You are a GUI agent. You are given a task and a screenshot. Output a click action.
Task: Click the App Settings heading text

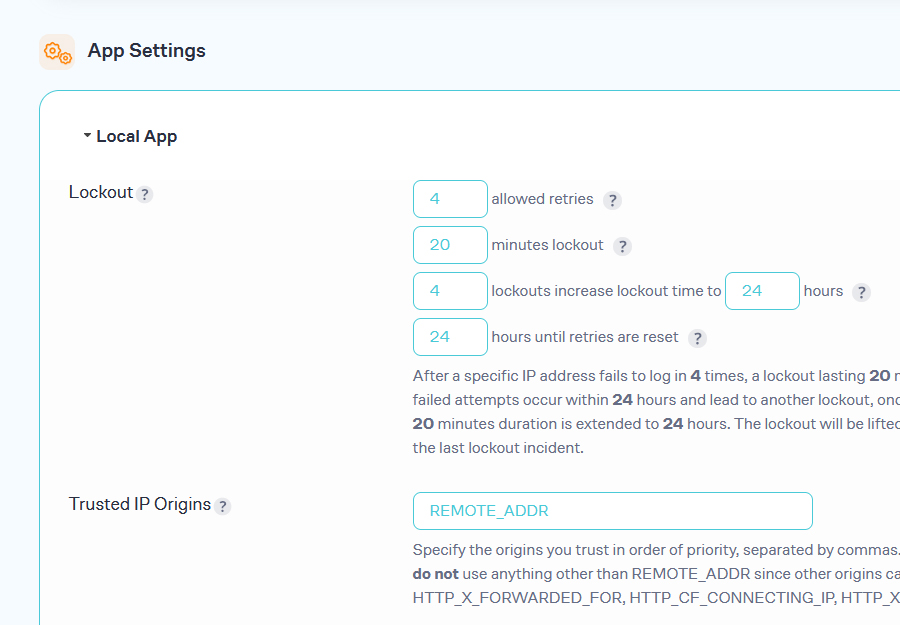pos(147,51)
